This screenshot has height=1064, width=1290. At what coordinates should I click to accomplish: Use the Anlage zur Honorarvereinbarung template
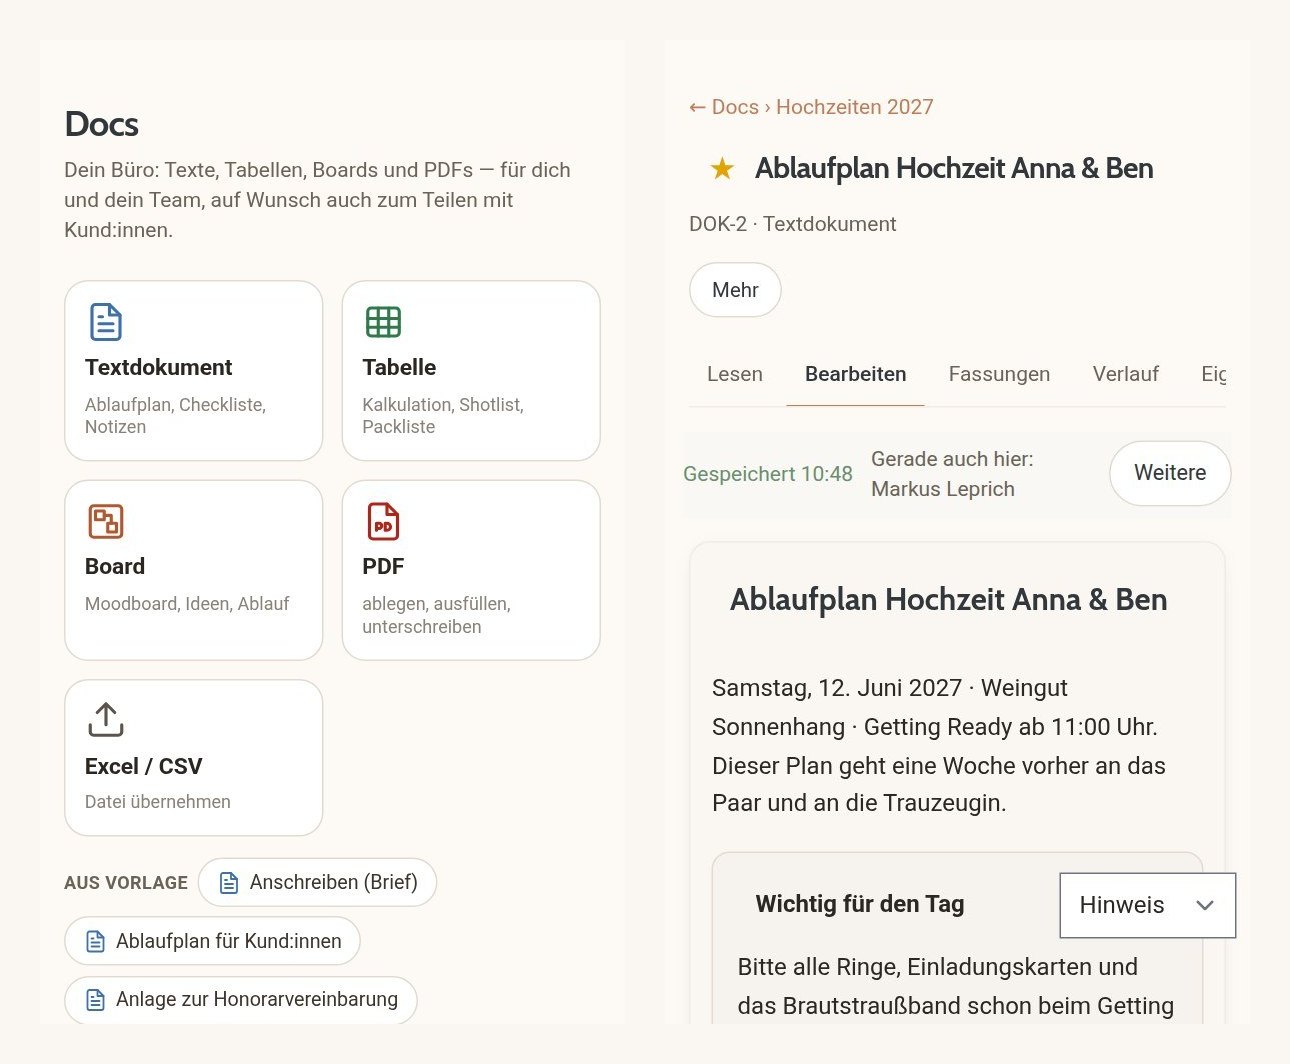click(241, 999)
